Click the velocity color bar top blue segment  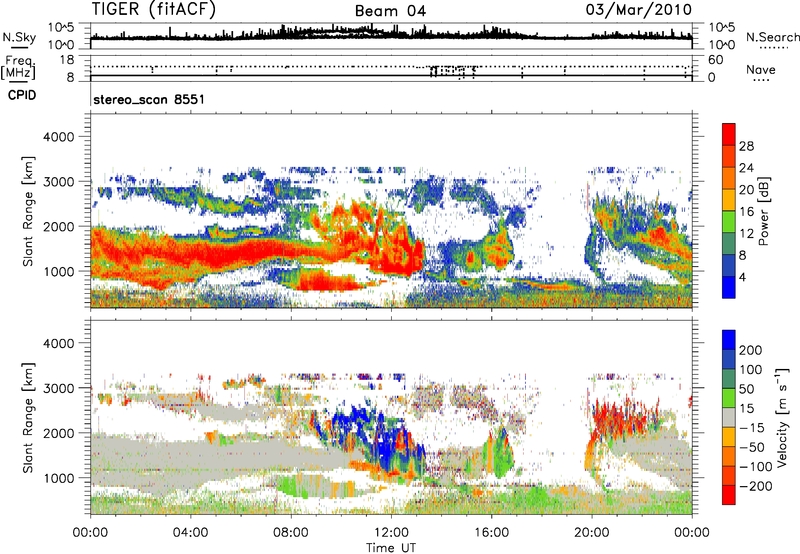point(729,340)
